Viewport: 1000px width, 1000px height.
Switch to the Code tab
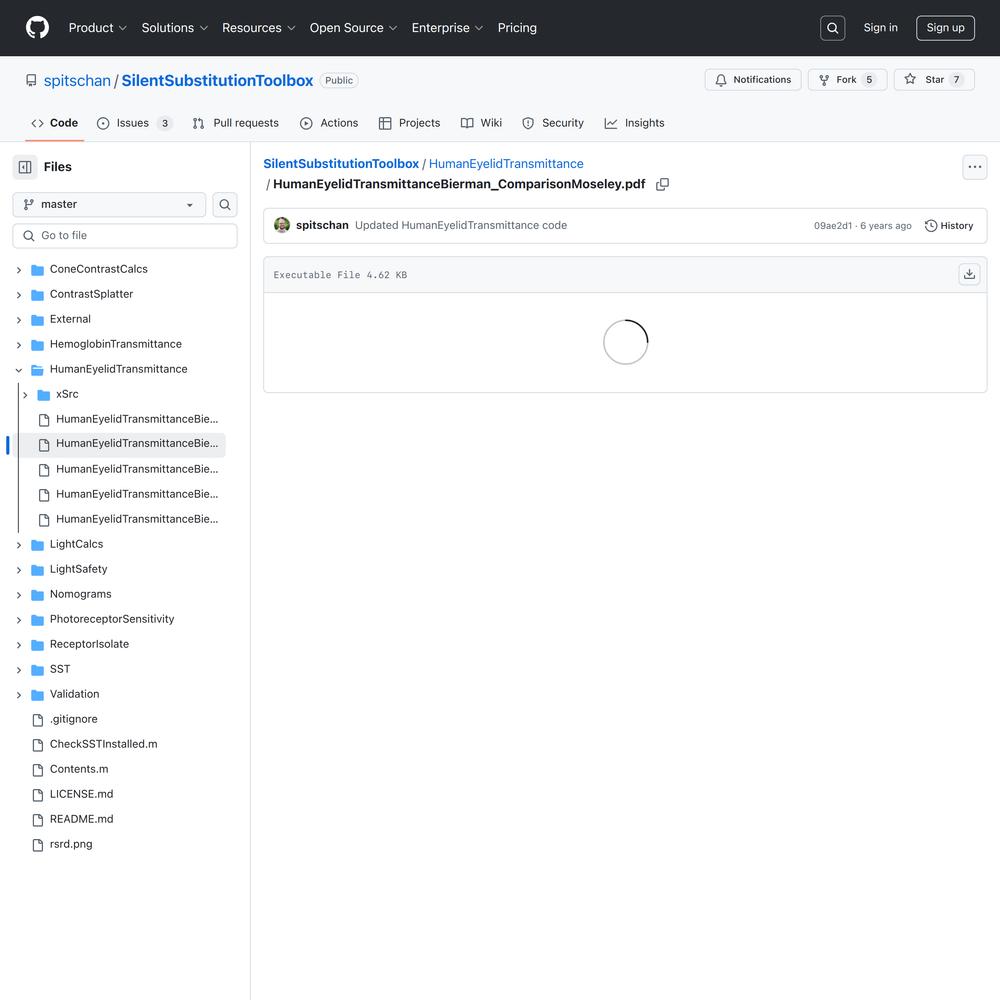coord(55,123)
